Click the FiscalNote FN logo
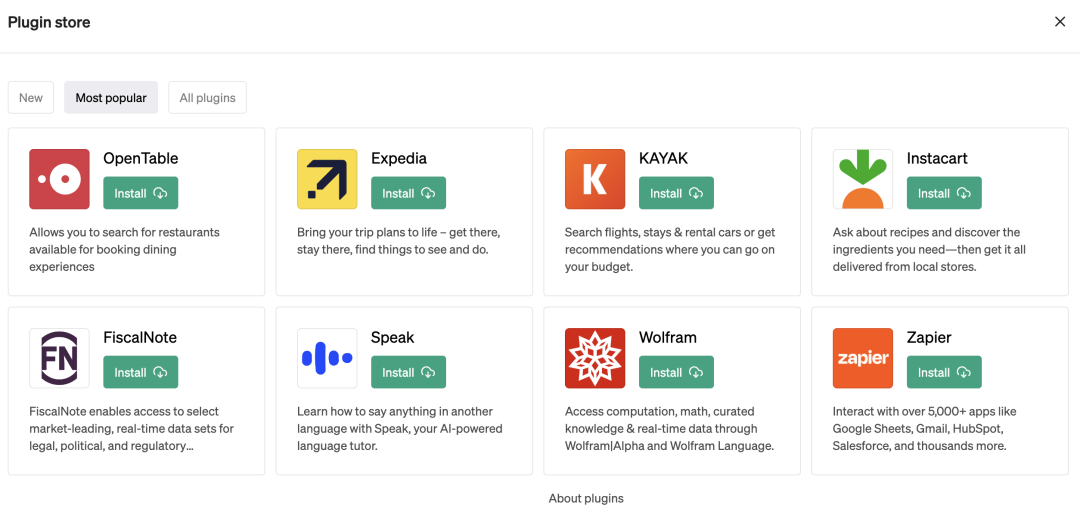This screenshot has height=515, width=1080. pyautogui.click(x=59, y=358)
